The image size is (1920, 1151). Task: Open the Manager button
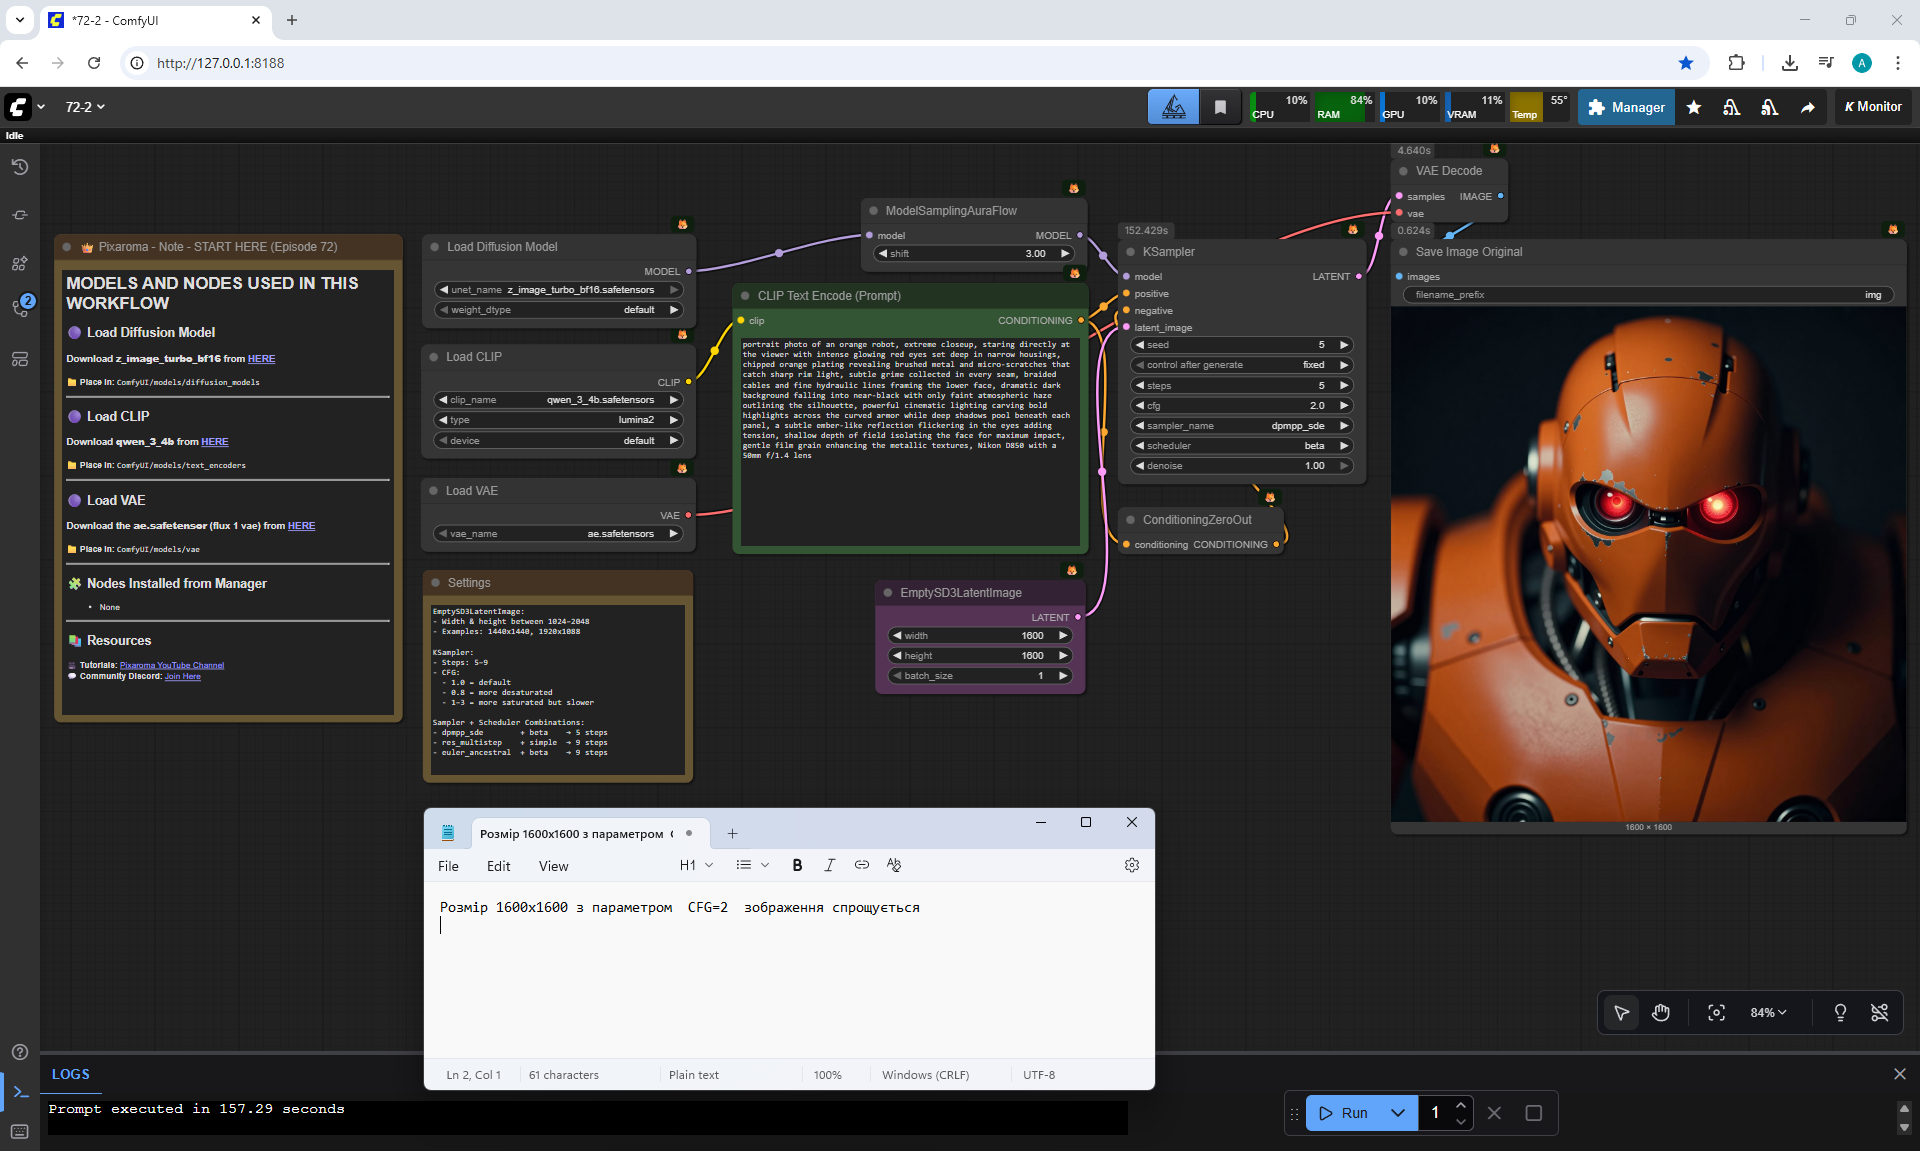[1626, 107]
